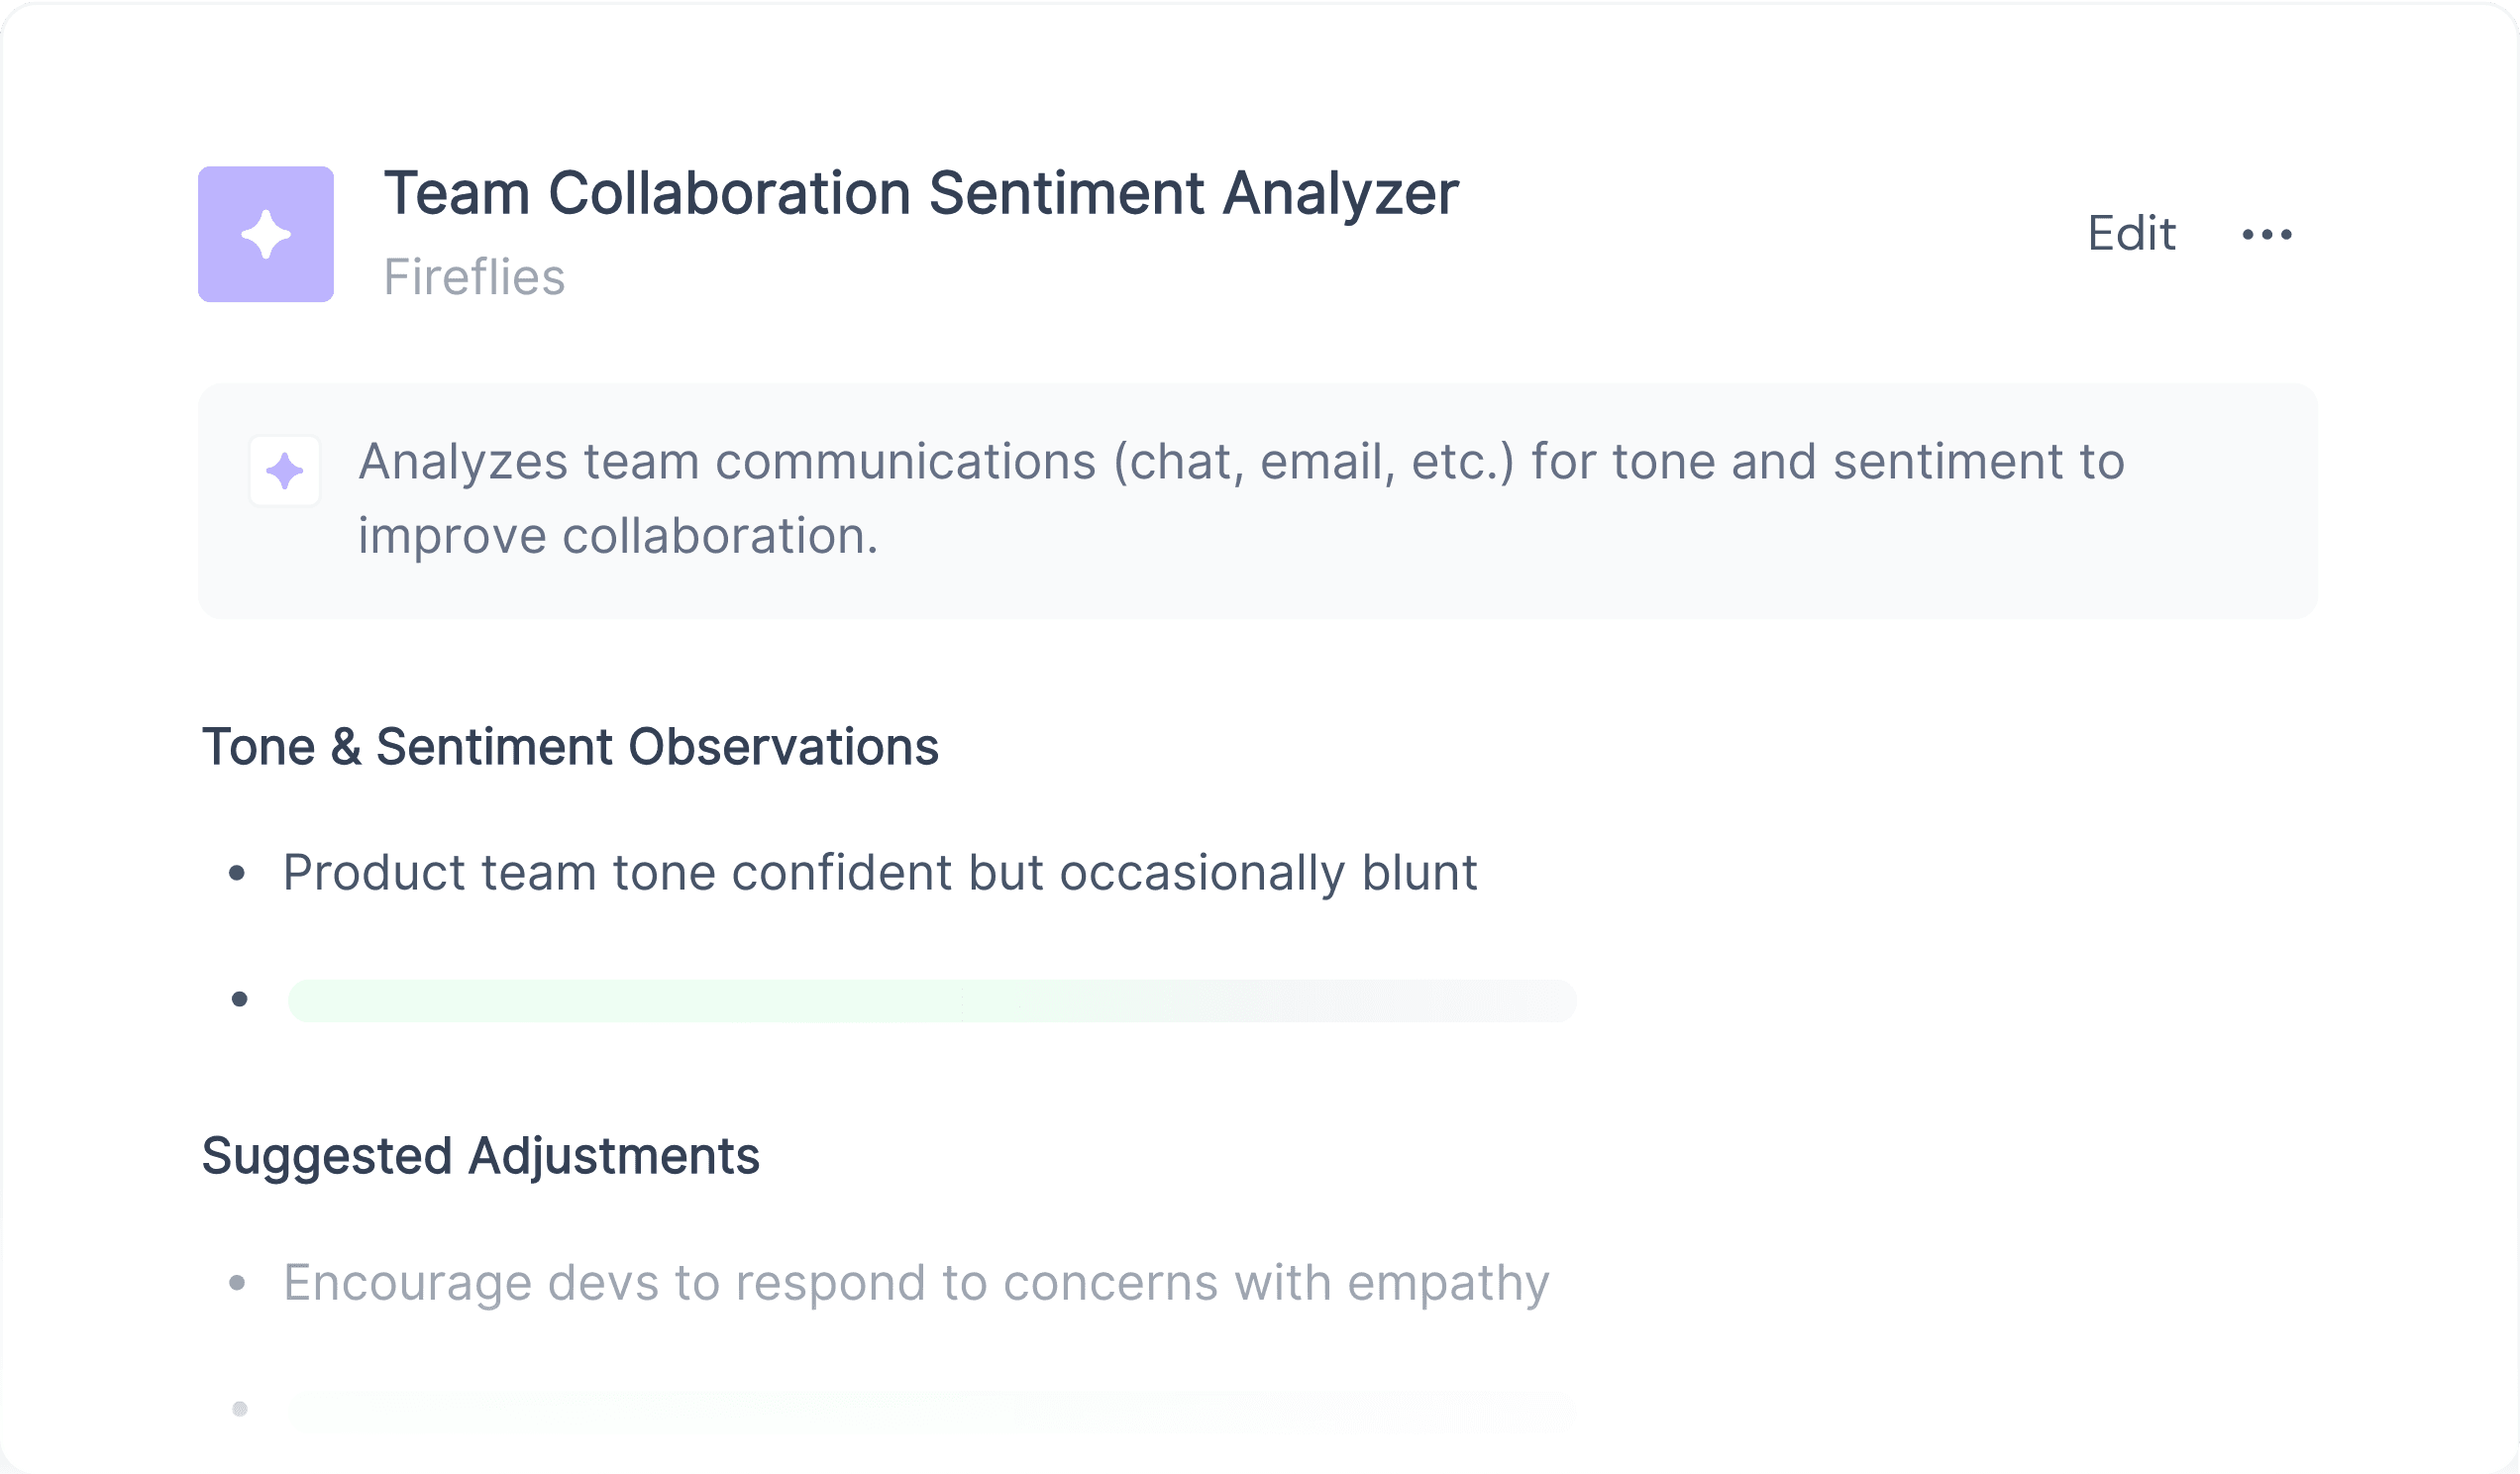Click the faded last bullet at bottom
Image resolution: width=2520 pixels, height=1474 pixels.
[x=239, y=1409]
